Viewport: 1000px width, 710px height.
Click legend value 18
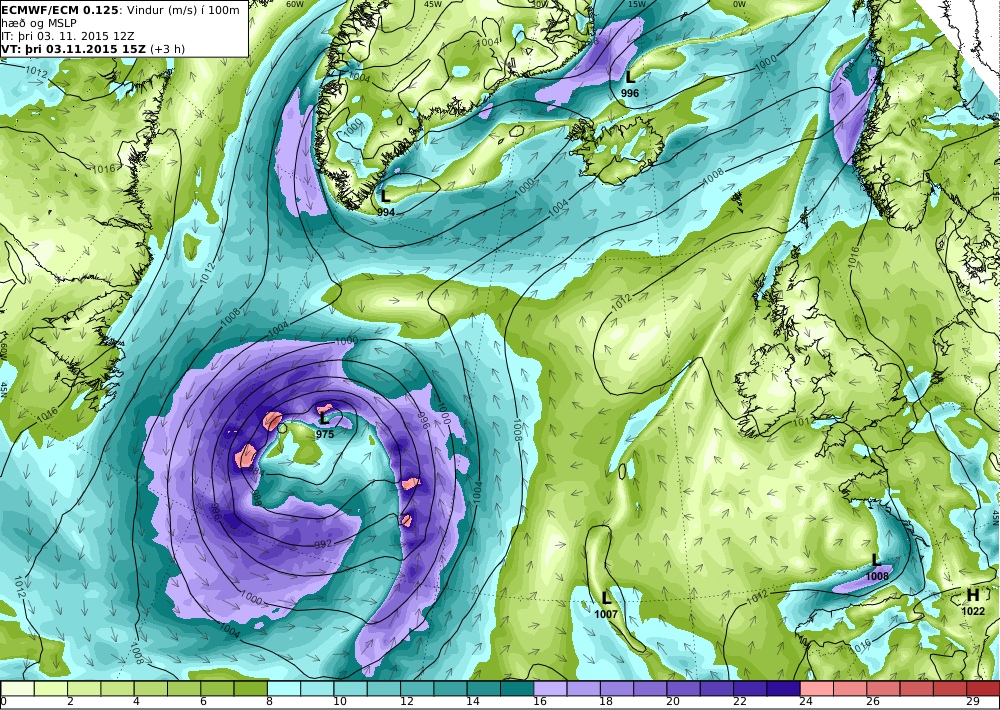[607, 702]
